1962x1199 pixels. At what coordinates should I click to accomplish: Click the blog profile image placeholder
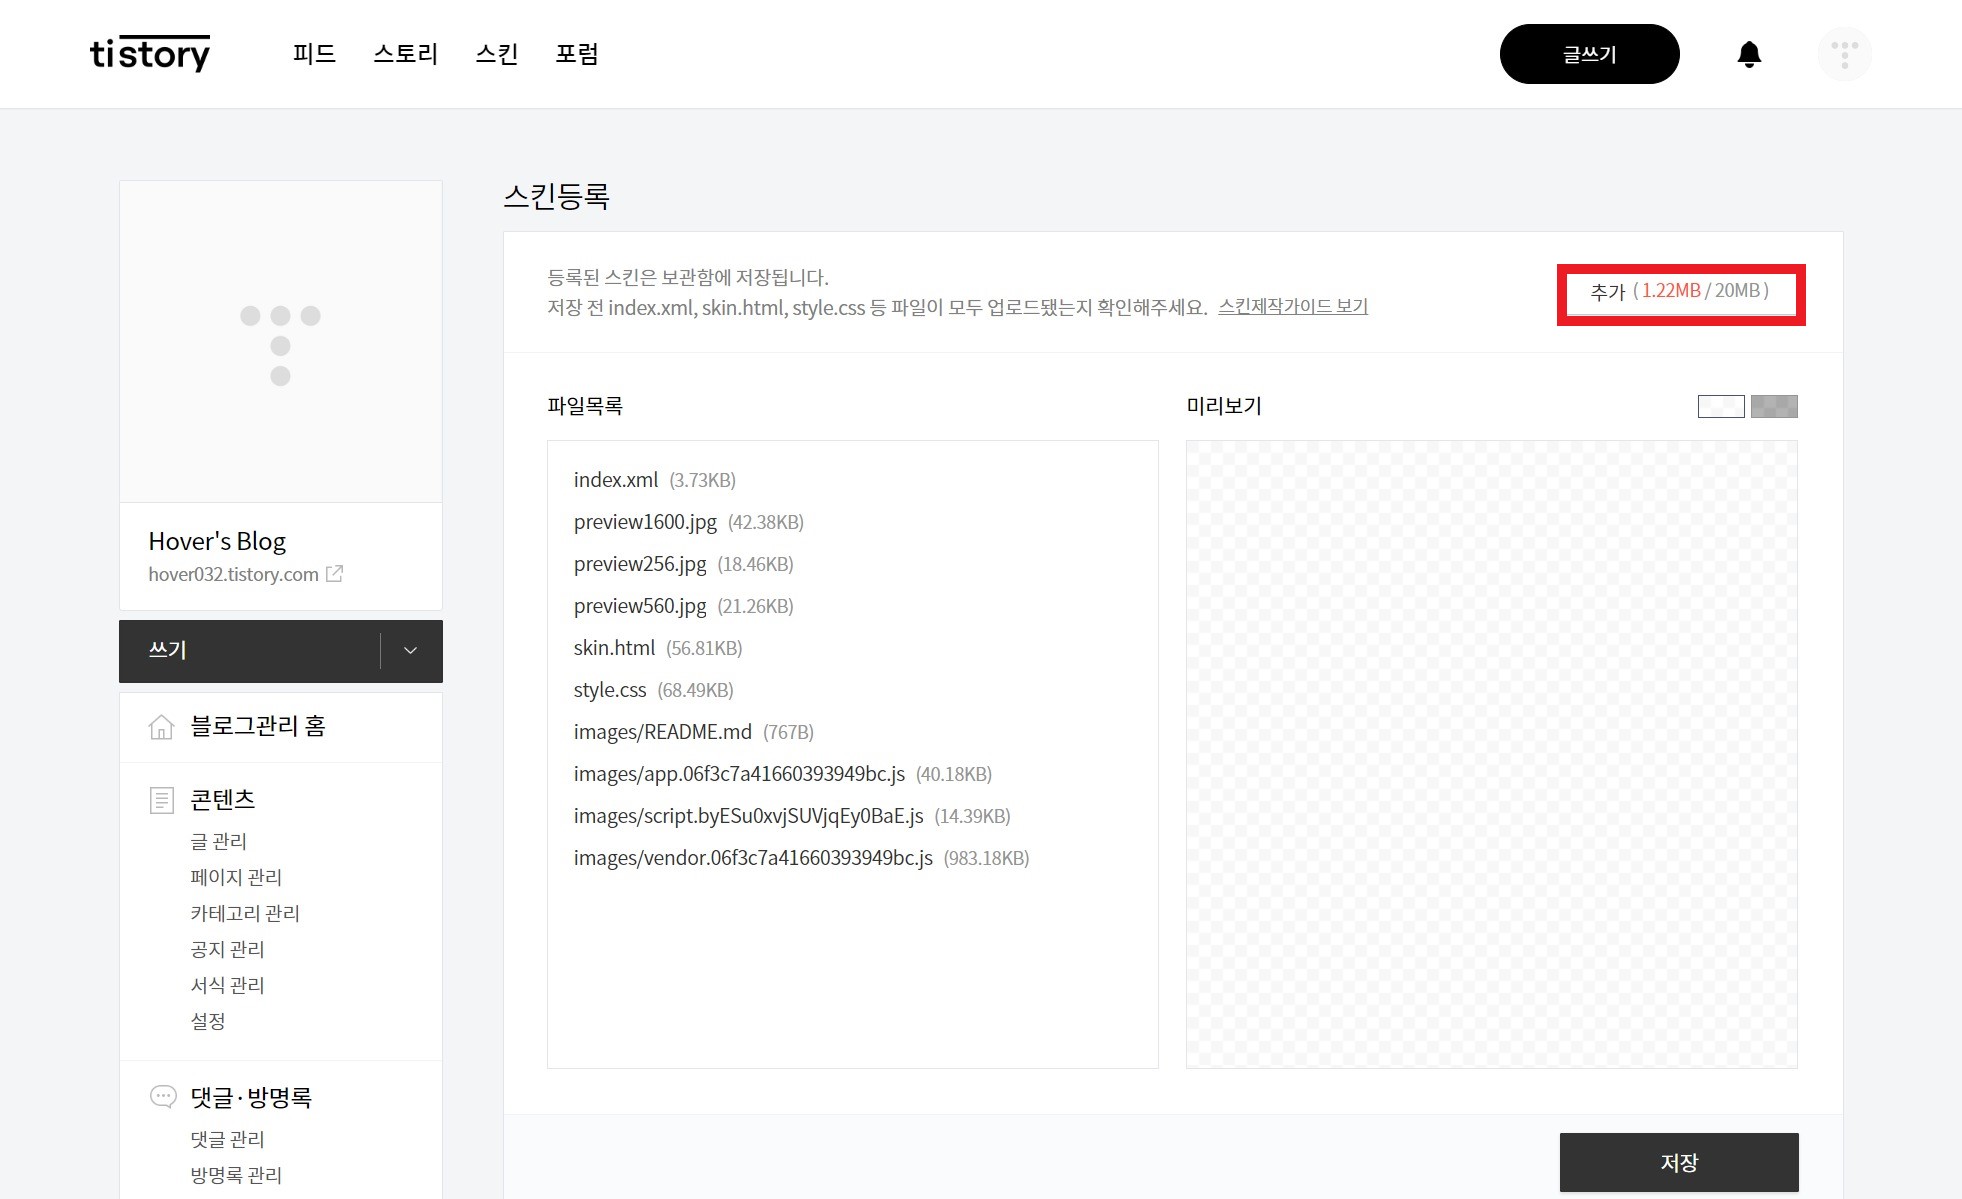280,342
